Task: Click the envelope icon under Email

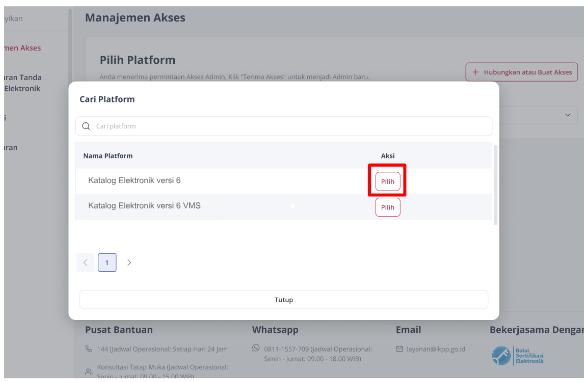Action: coord(399,349)
